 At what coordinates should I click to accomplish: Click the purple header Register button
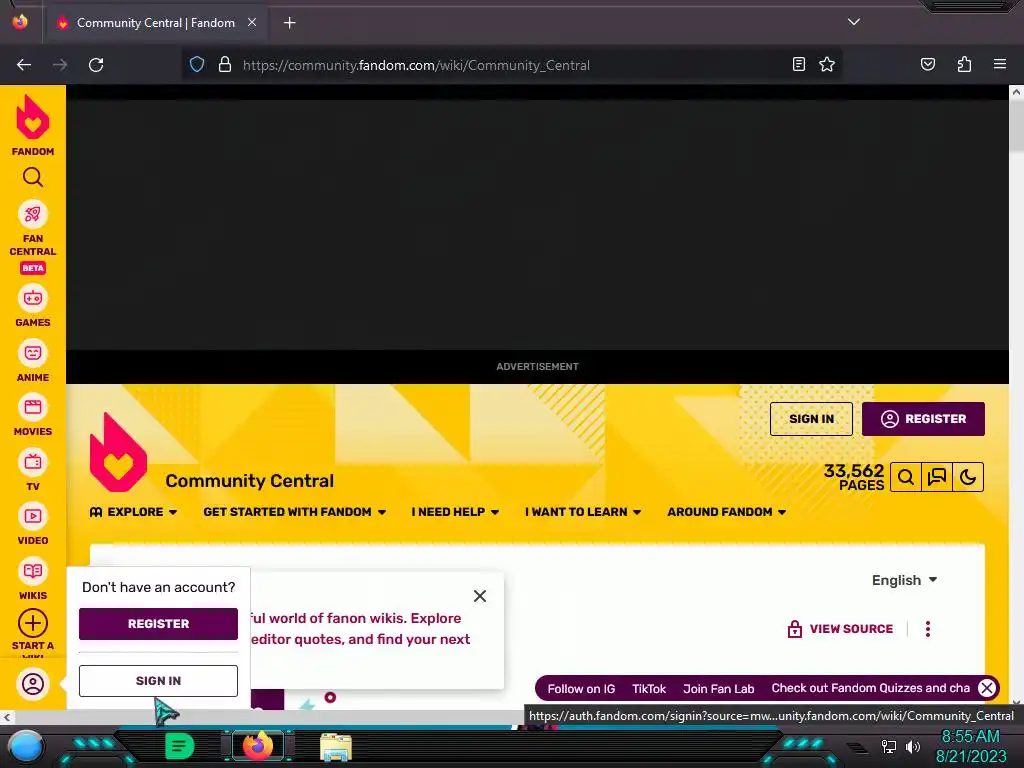click(923, 419)
